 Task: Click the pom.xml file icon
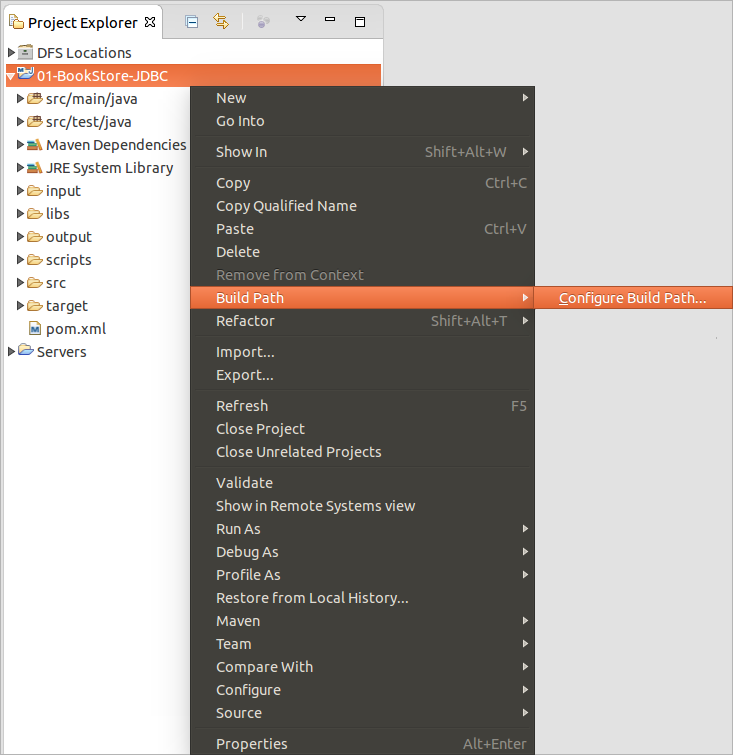coord(35,329)
